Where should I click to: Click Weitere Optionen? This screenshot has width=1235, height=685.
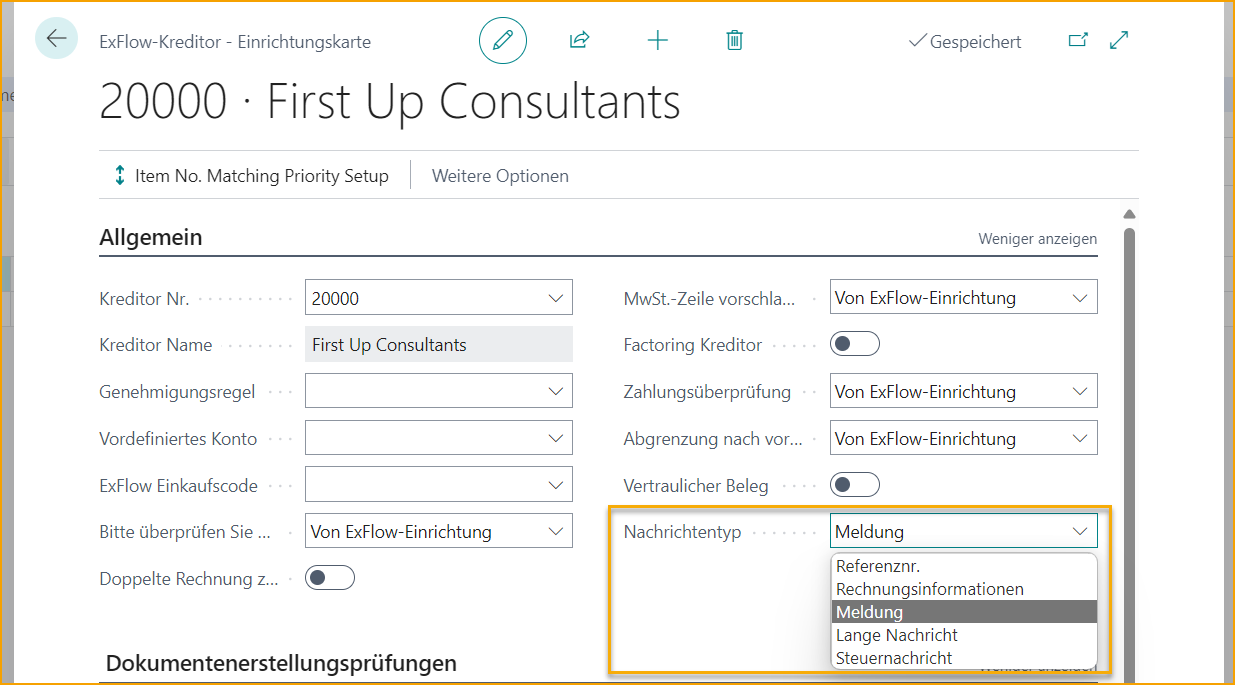(500, 176)
